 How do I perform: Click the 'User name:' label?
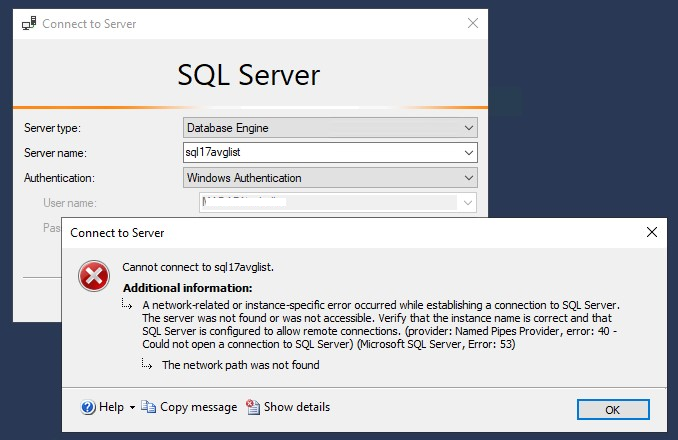tap(70, 203)
